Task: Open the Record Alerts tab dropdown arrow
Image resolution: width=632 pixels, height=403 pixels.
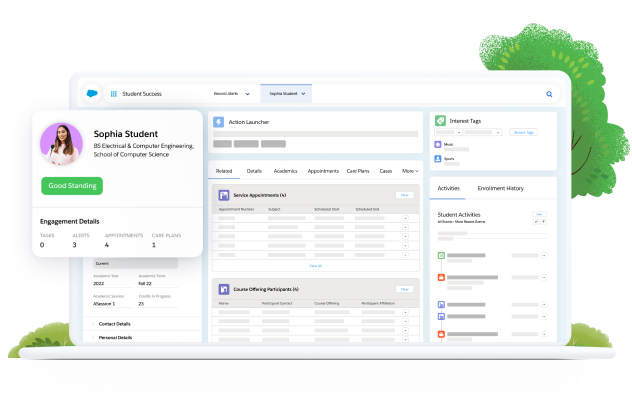Action: pos(247,94)
